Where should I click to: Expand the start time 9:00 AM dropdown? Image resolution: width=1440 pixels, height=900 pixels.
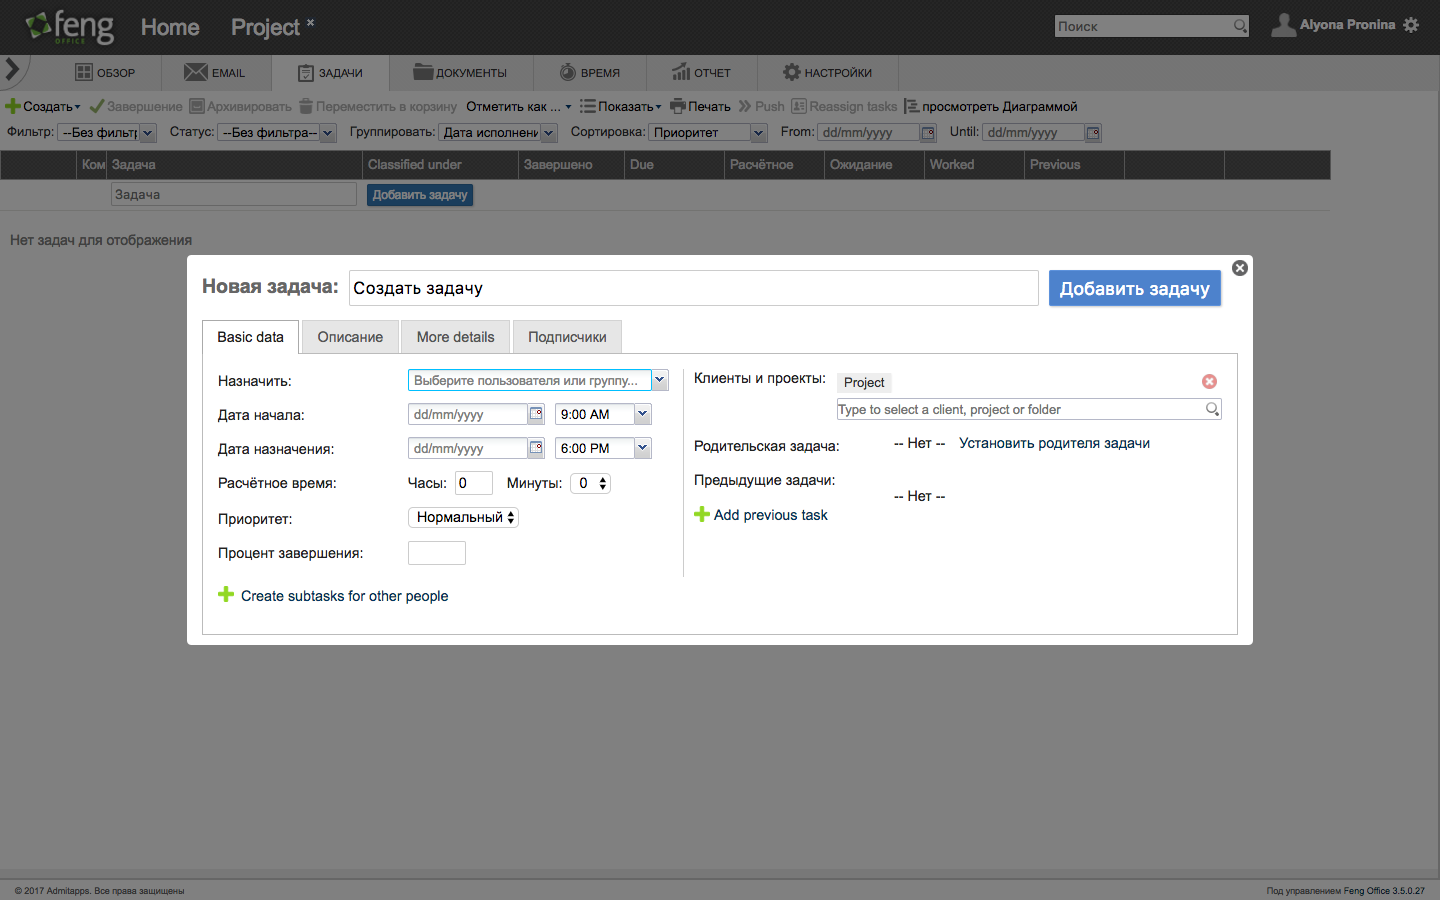point(642,414)
